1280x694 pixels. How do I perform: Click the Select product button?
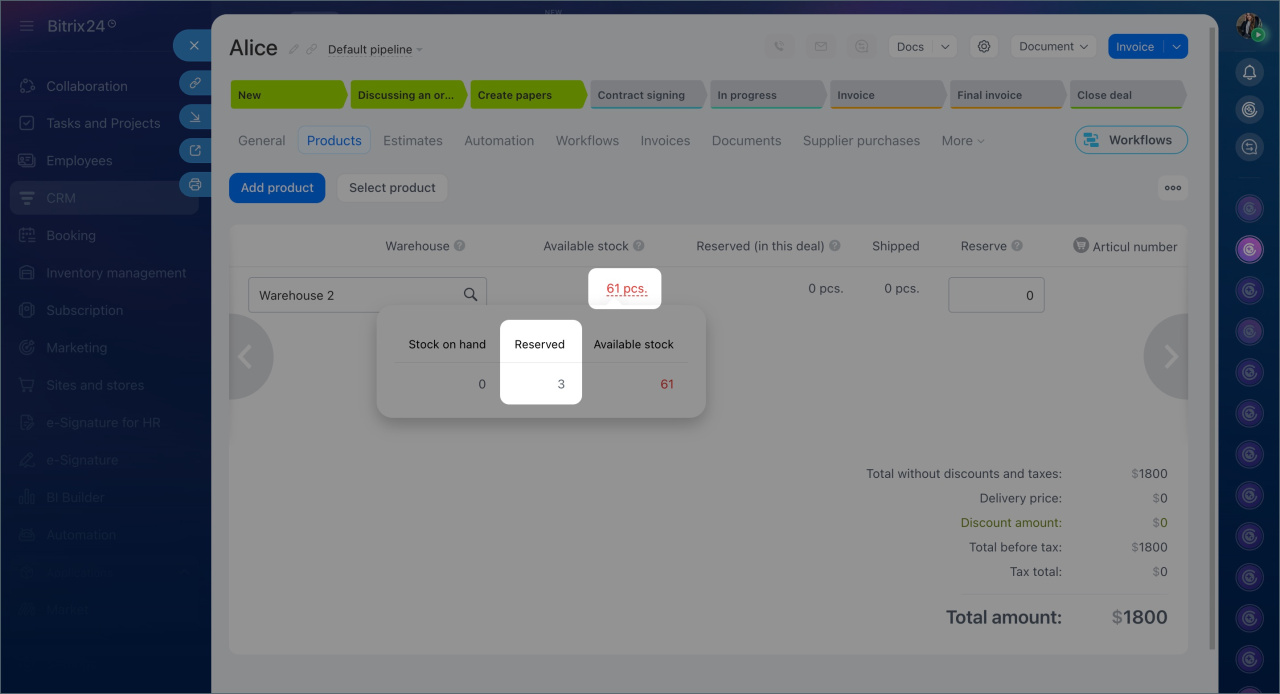point(392,188)
